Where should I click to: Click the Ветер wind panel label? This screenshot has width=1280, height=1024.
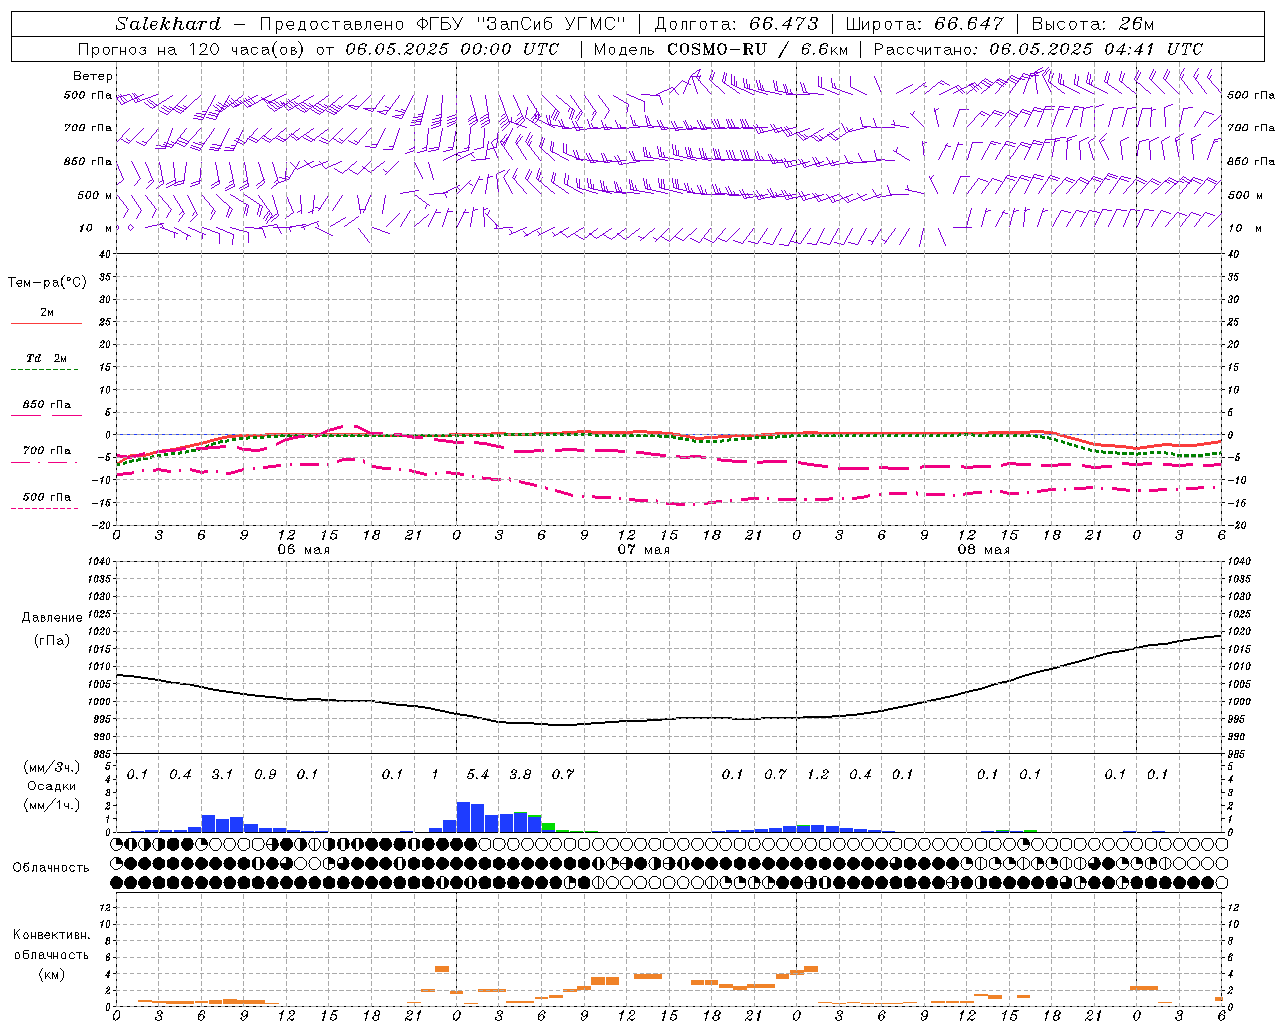[x=93, y=76]
